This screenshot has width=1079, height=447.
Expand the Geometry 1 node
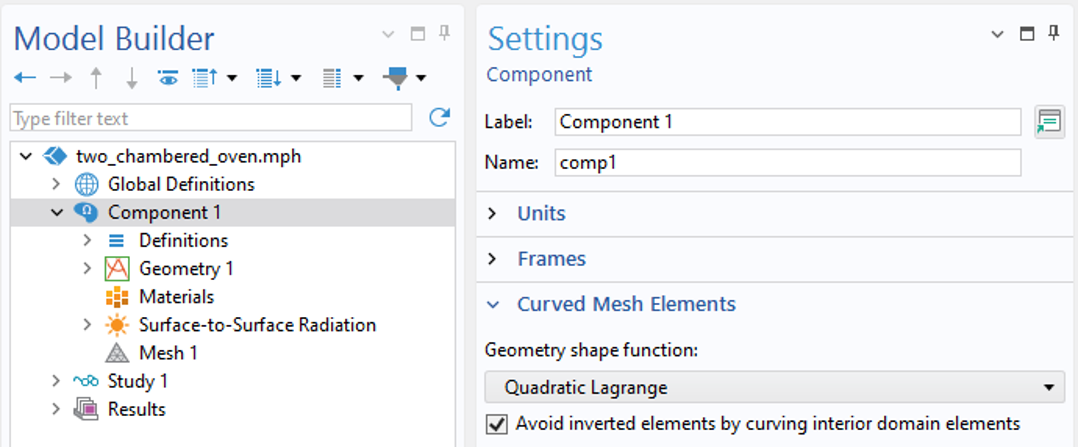pyautogui.click(x=87, y=268)
